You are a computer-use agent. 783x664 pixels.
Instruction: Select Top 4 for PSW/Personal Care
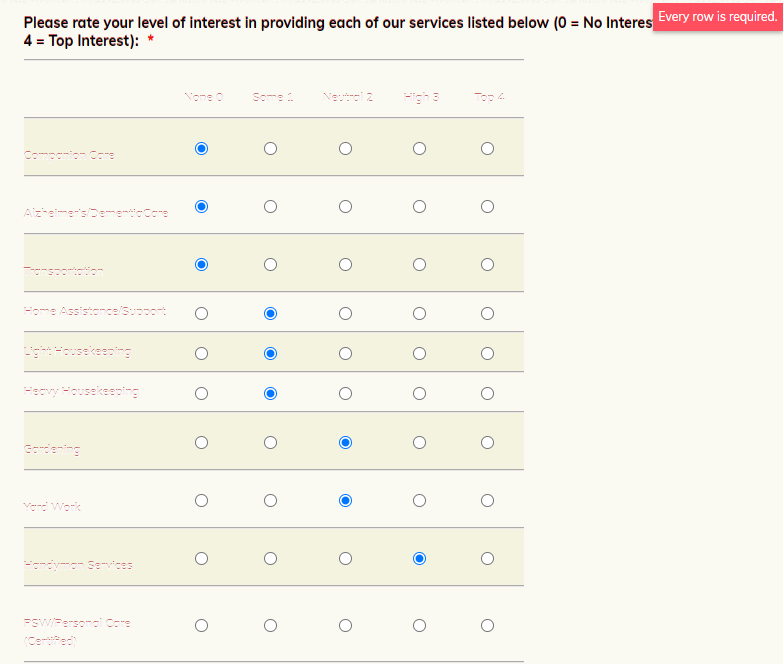tap(487, 626)
